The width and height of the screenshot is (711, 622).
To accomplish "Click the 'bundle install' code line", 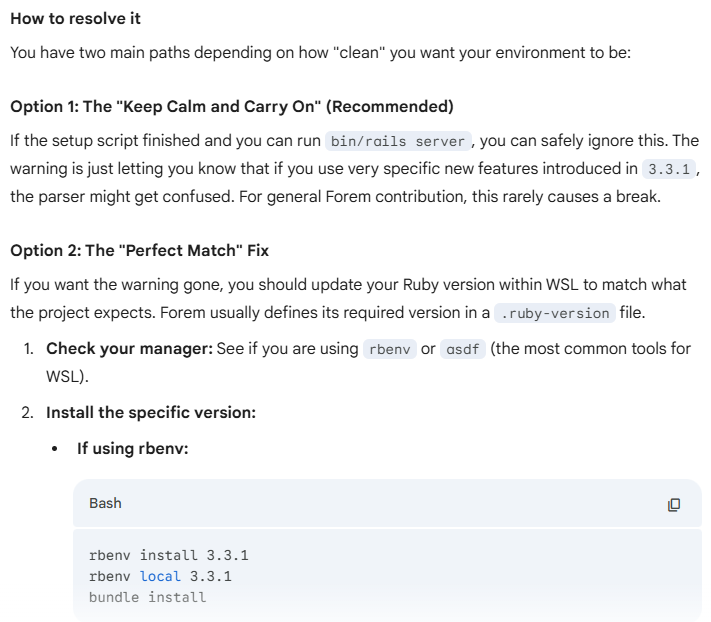I will (147, 598).
